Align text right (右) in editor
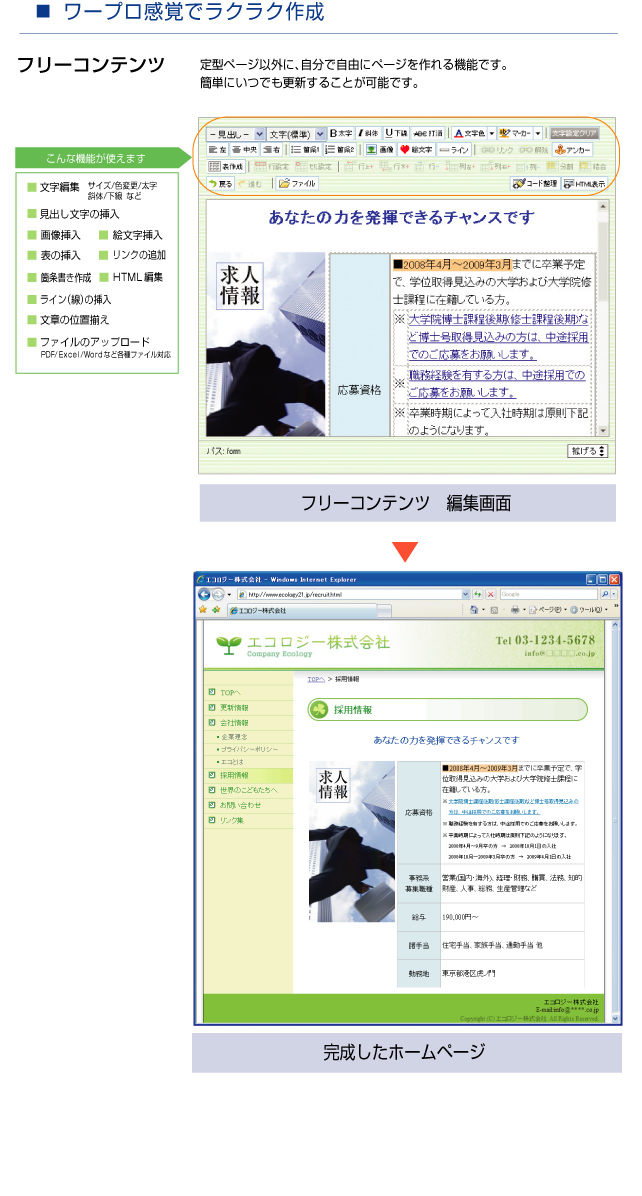 click(271, 150)
